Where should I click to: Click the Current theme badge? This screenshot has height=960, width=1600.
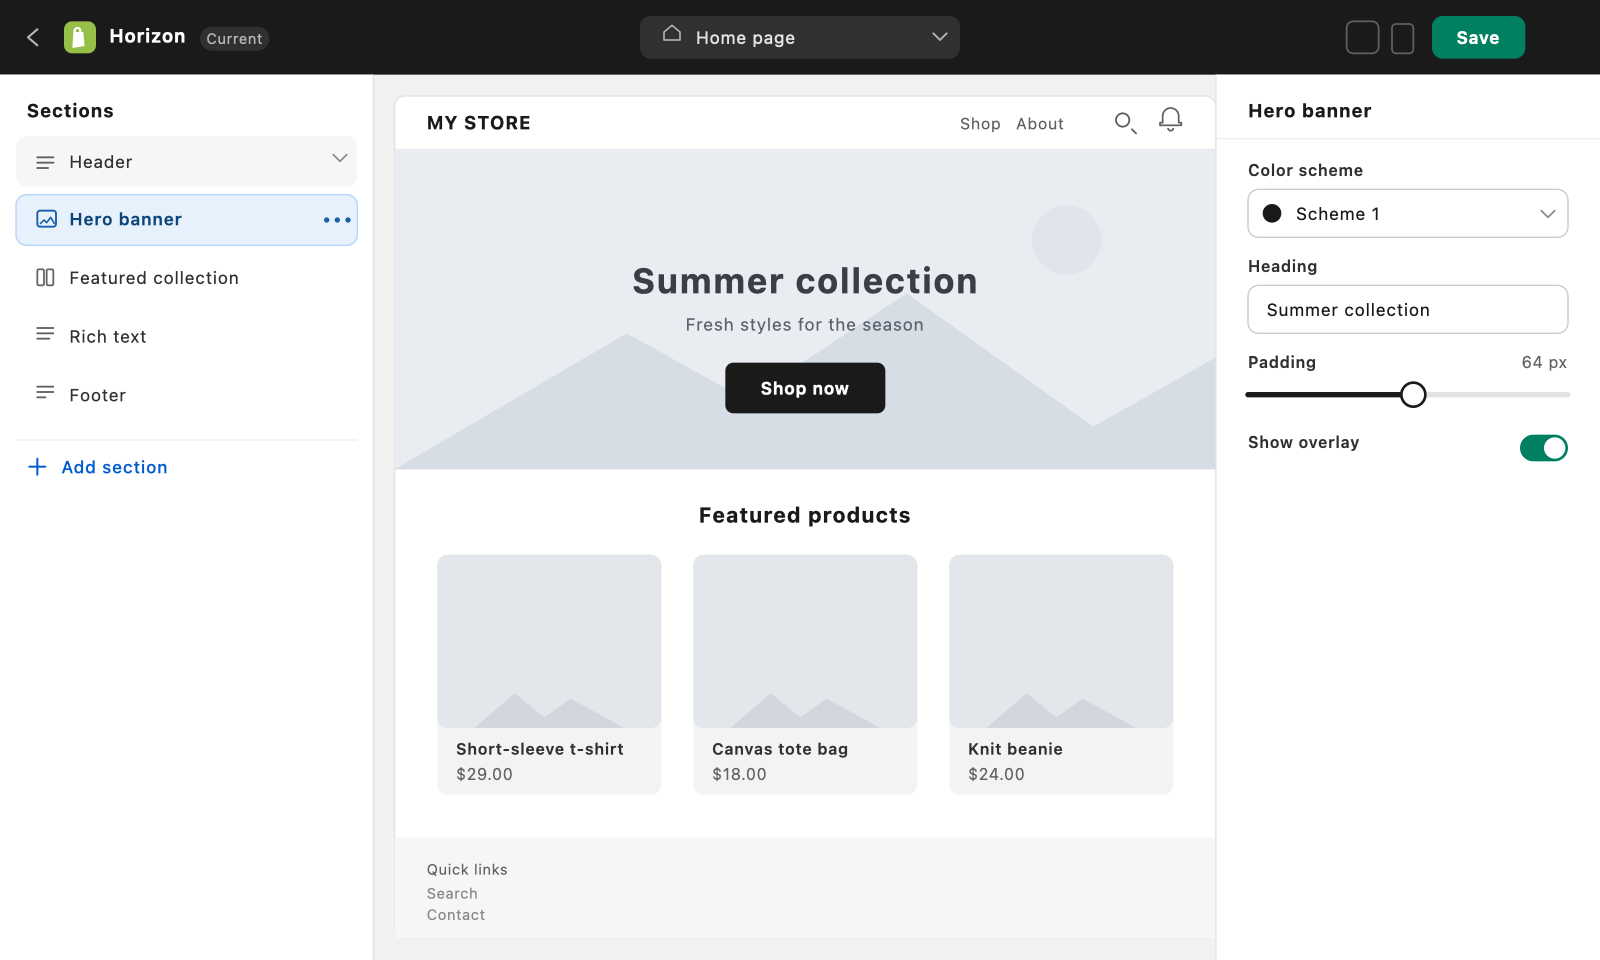[234, 38]
